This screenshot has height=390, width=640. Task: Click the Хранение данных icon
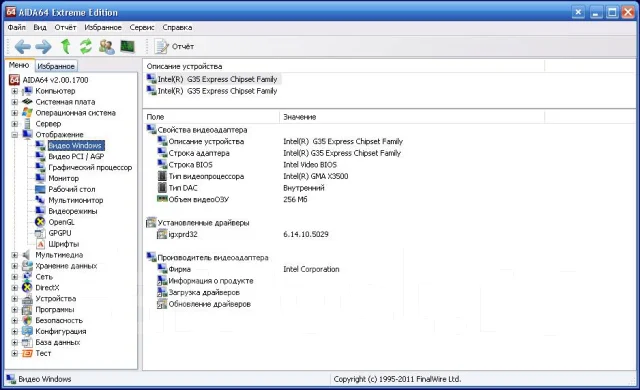(27, 266)
